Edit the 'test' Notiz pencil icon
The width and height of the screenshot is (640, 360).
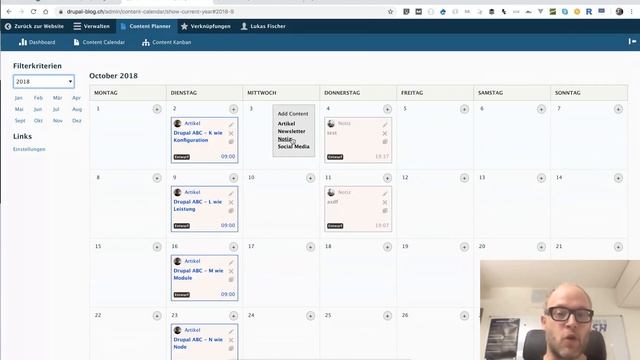(385, 124)
